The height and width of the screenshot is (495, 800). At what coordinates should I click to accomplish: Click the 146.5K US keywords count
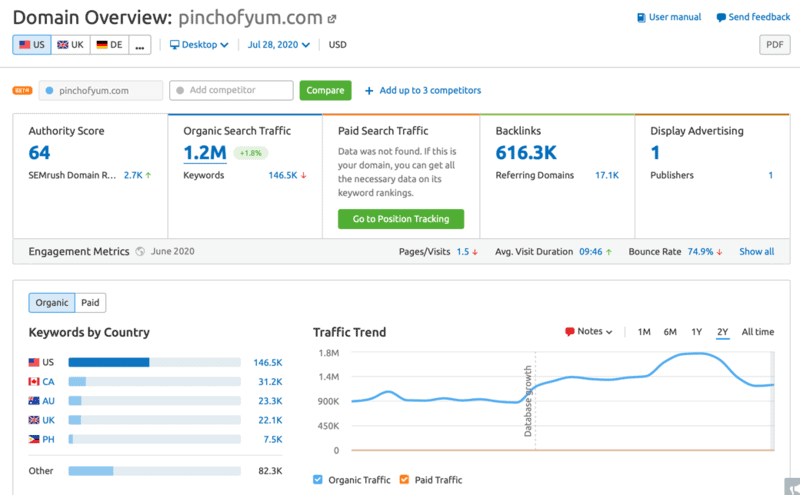pyautogui.click(x=268, y=363)
